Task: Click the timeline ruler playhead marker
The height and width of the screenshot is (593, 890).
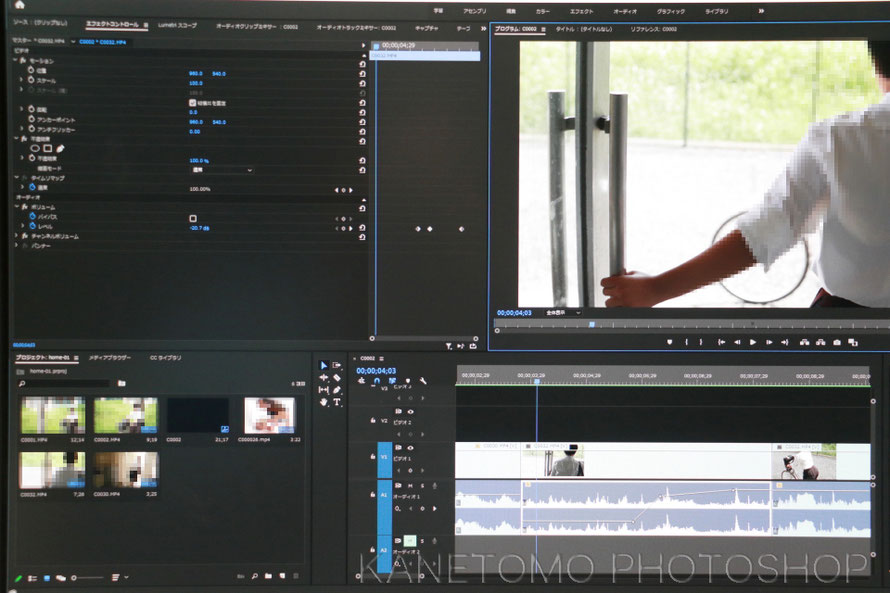Action: (x=537, y=382)
